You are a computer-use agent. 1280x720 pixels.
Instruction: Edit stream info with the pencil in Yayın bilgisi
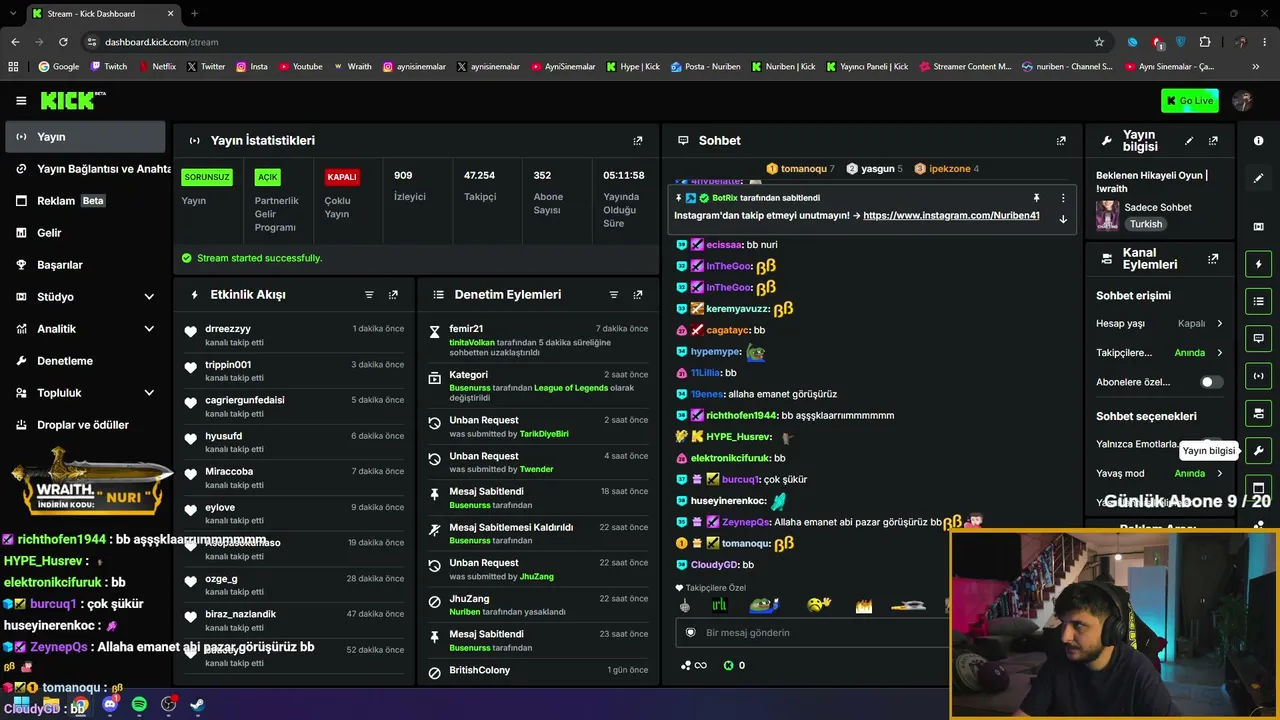click(1189, 141)
